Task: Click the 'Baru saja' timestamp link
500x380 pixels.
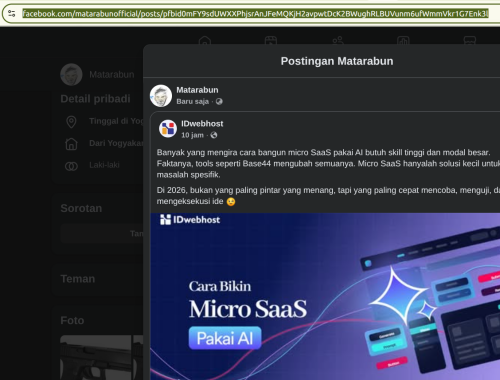Action: [x=192, y=101]
